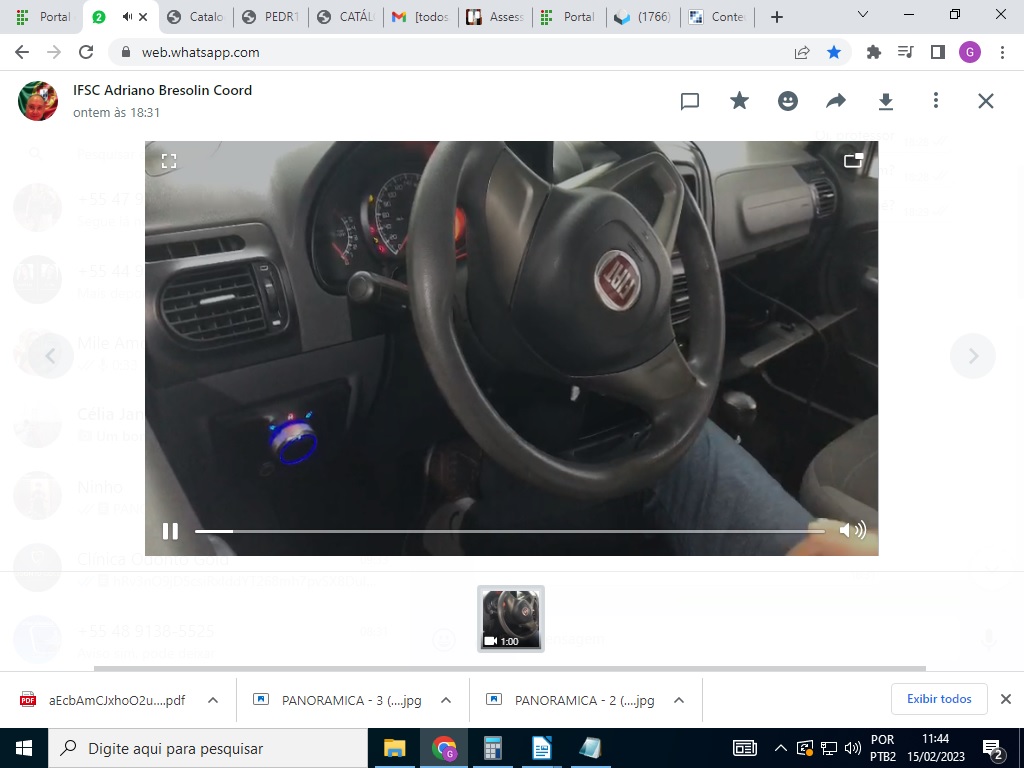Viewport: 1024px width, 768px height.
Task: Click the web.whatsapp.com address bar
Action: [200, 52]
